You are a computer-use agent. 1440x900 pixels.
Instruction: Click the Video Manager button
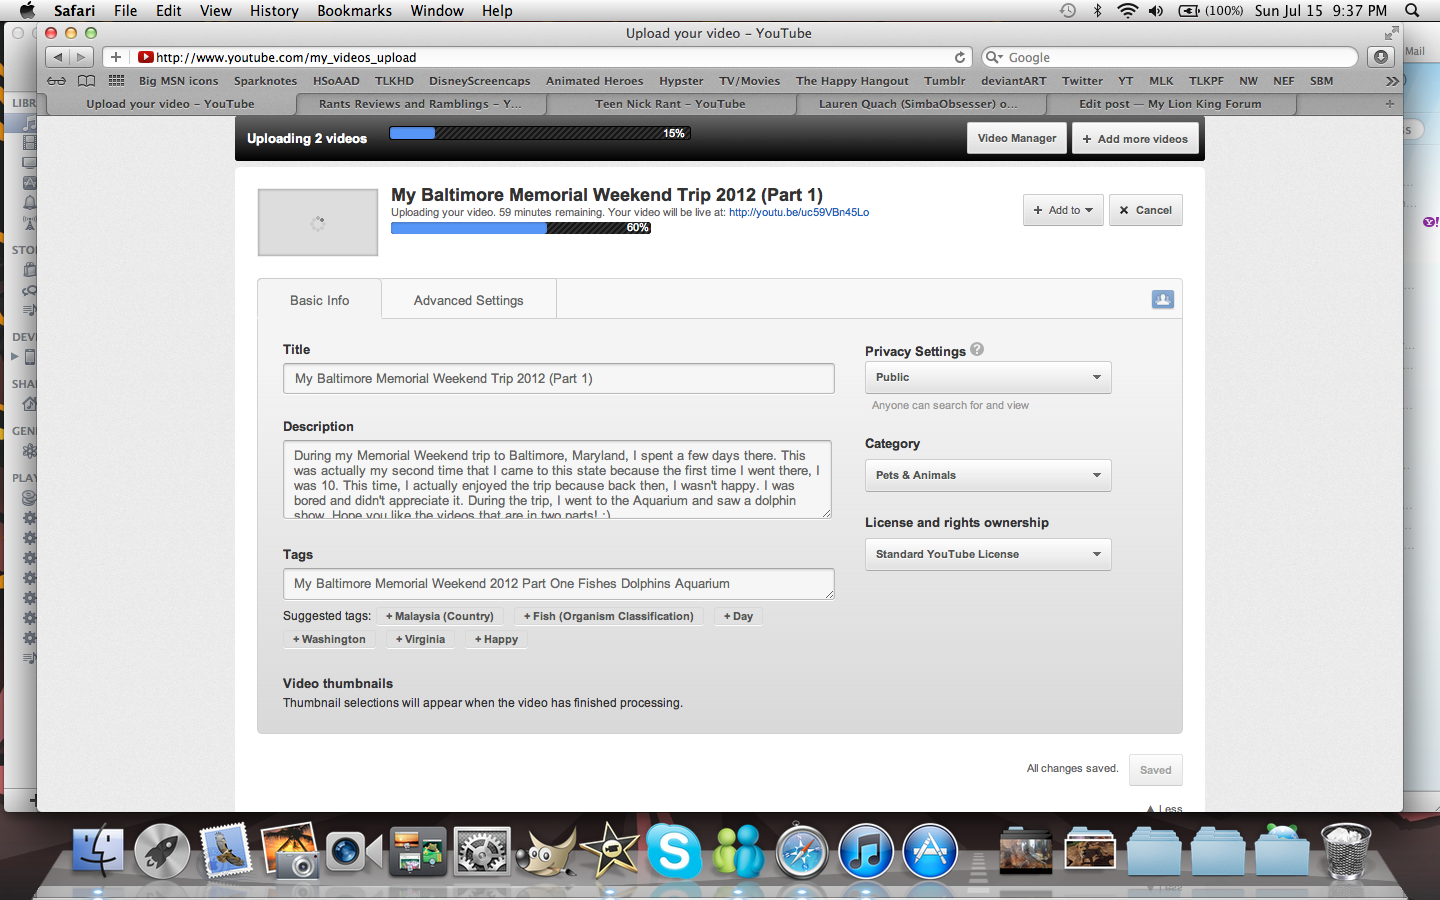click(1016, 138)
